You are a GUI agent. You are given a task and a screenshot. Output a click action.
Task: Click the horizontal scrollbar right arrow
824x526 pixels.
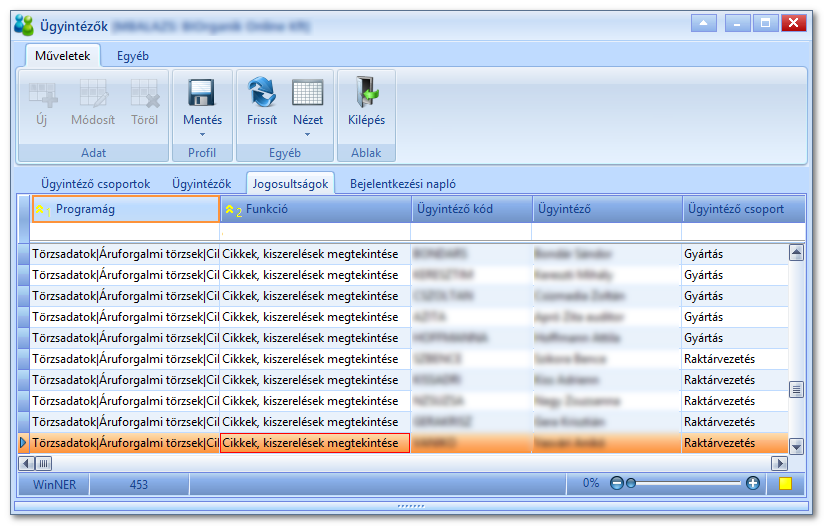click(779, 463)
